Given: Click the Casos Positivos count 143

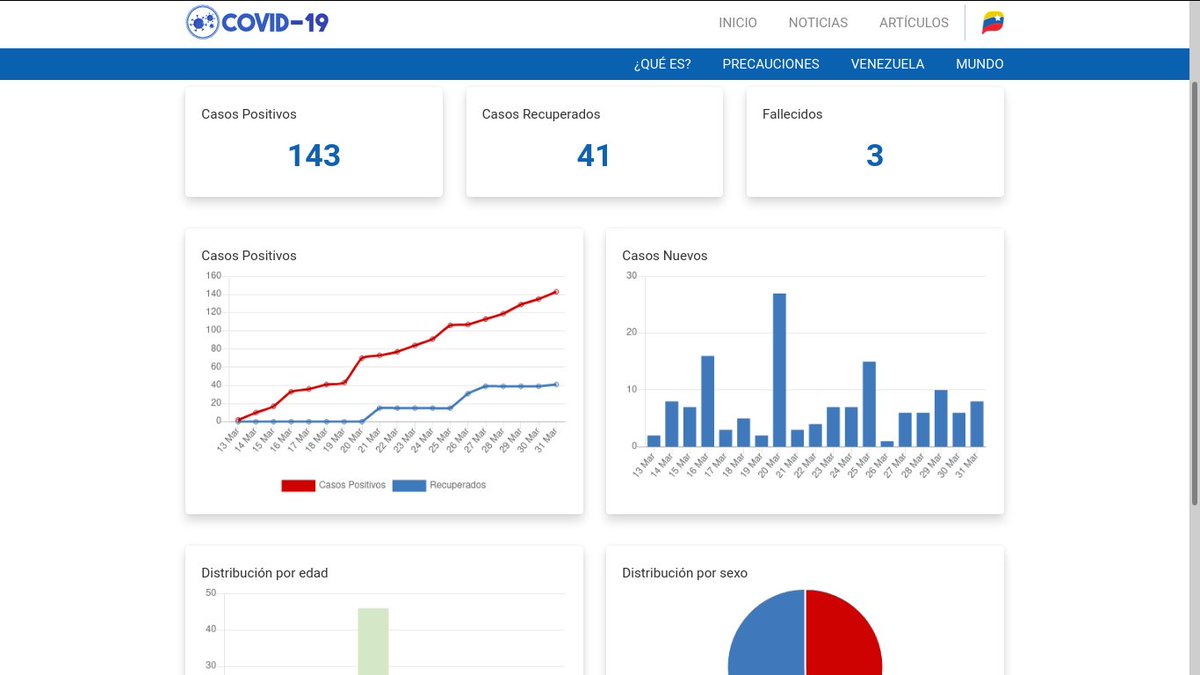Looking at the screenshot, I should coord(314,156).
